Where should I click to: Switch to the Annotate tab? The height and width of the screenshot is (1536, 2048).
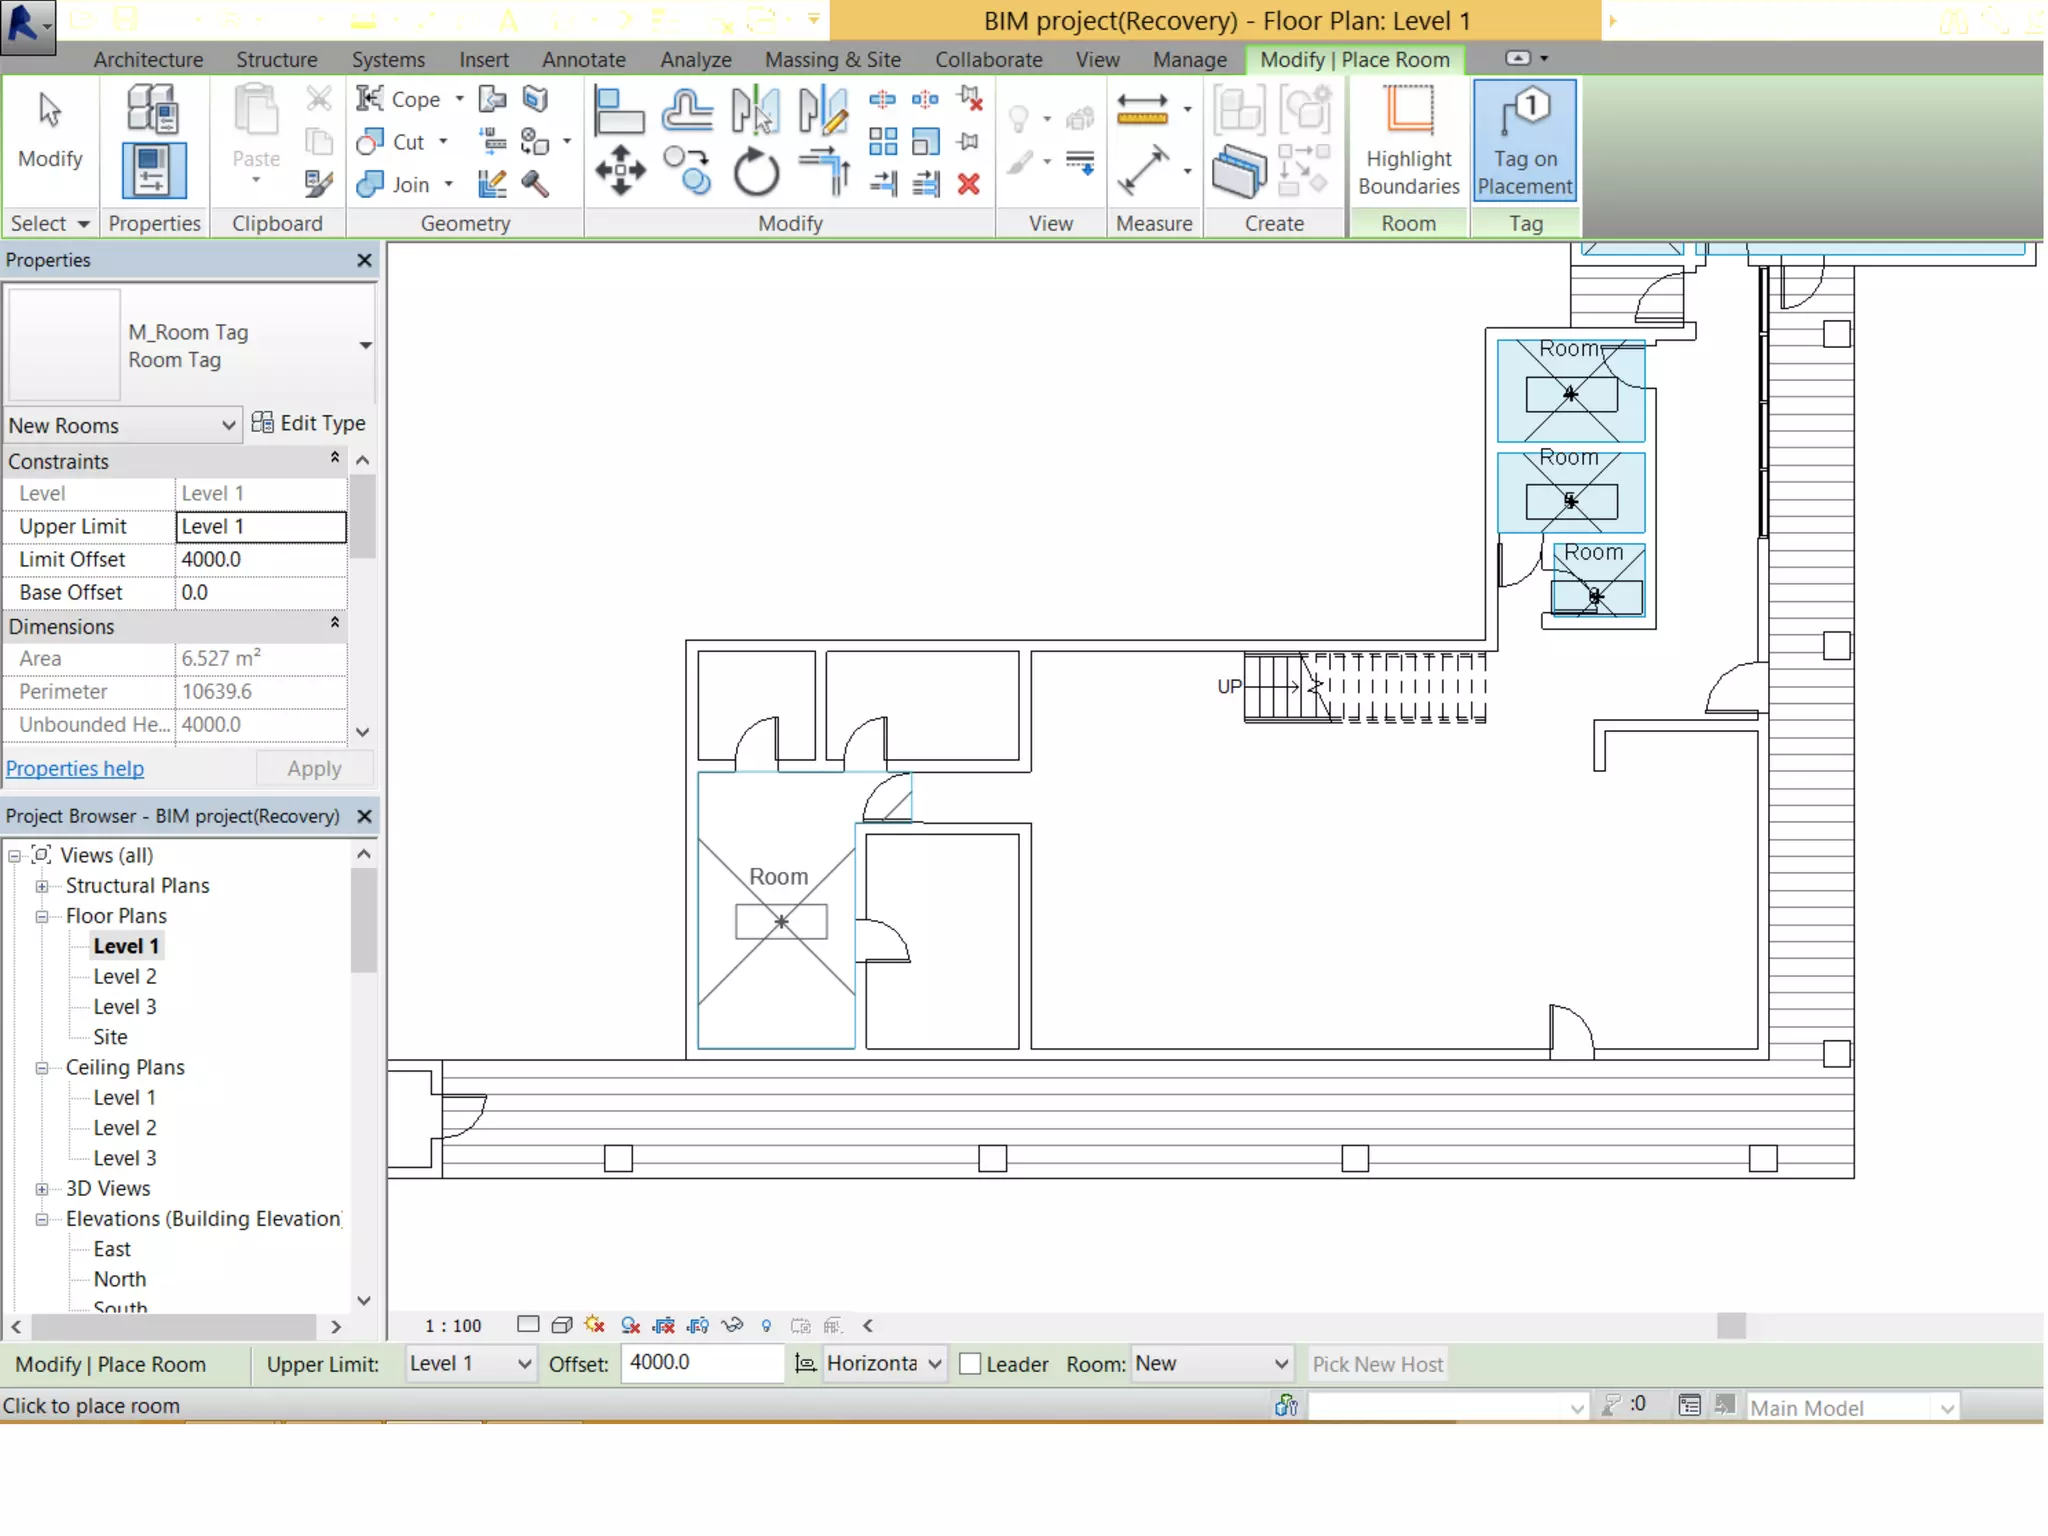coord(583,59)
